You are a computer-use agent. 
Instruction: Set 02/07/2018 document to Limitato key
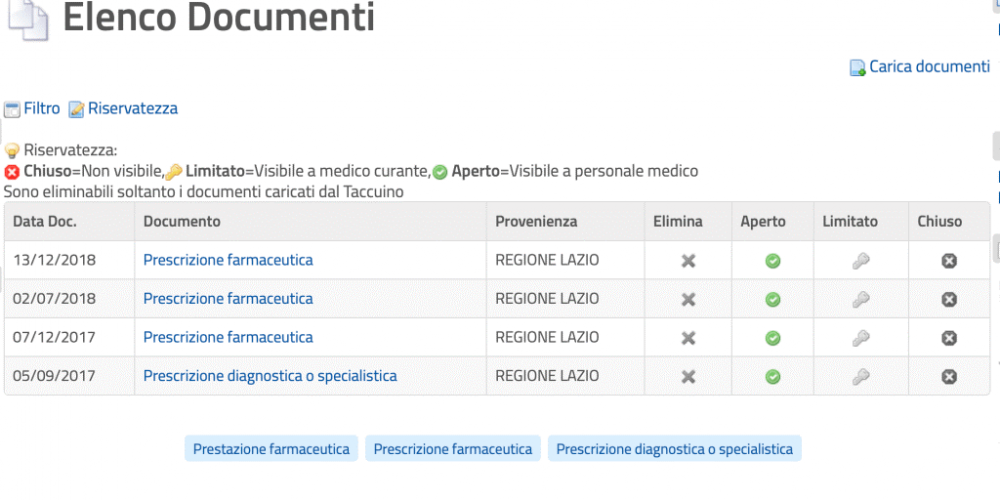coord(861,299)
